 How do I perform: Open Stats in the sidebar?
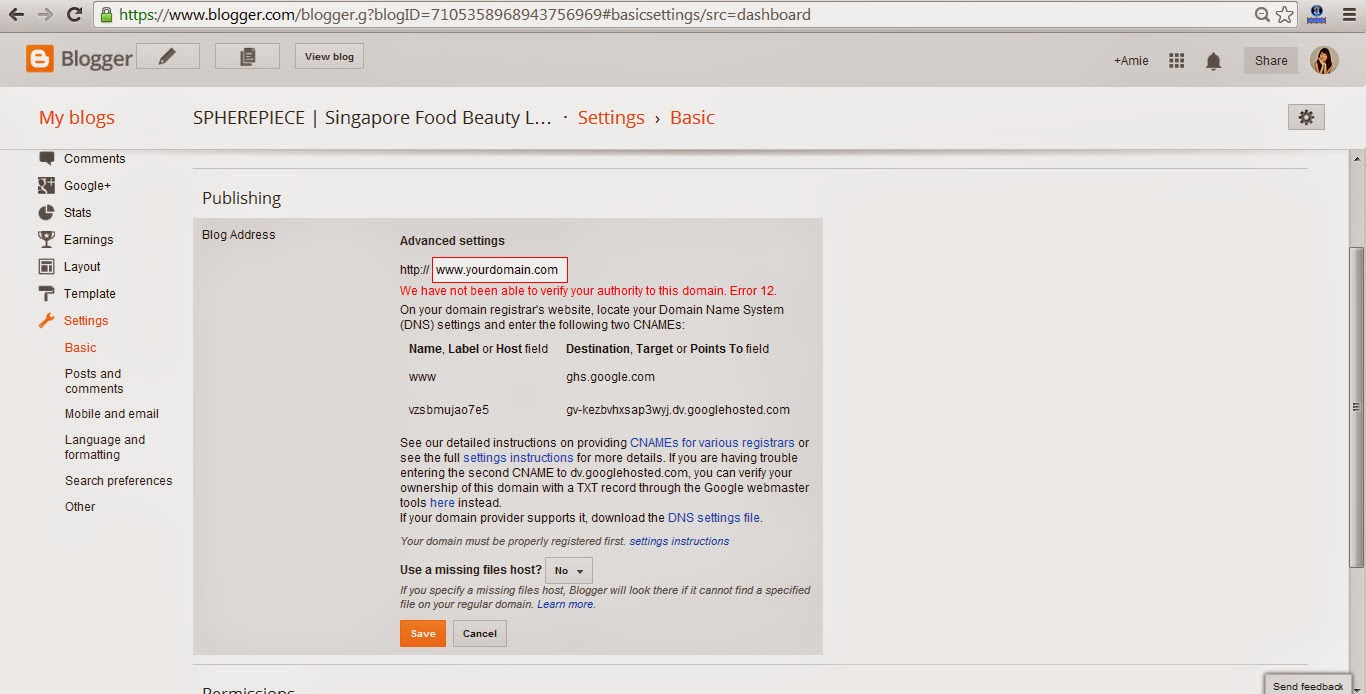point(78,212)
